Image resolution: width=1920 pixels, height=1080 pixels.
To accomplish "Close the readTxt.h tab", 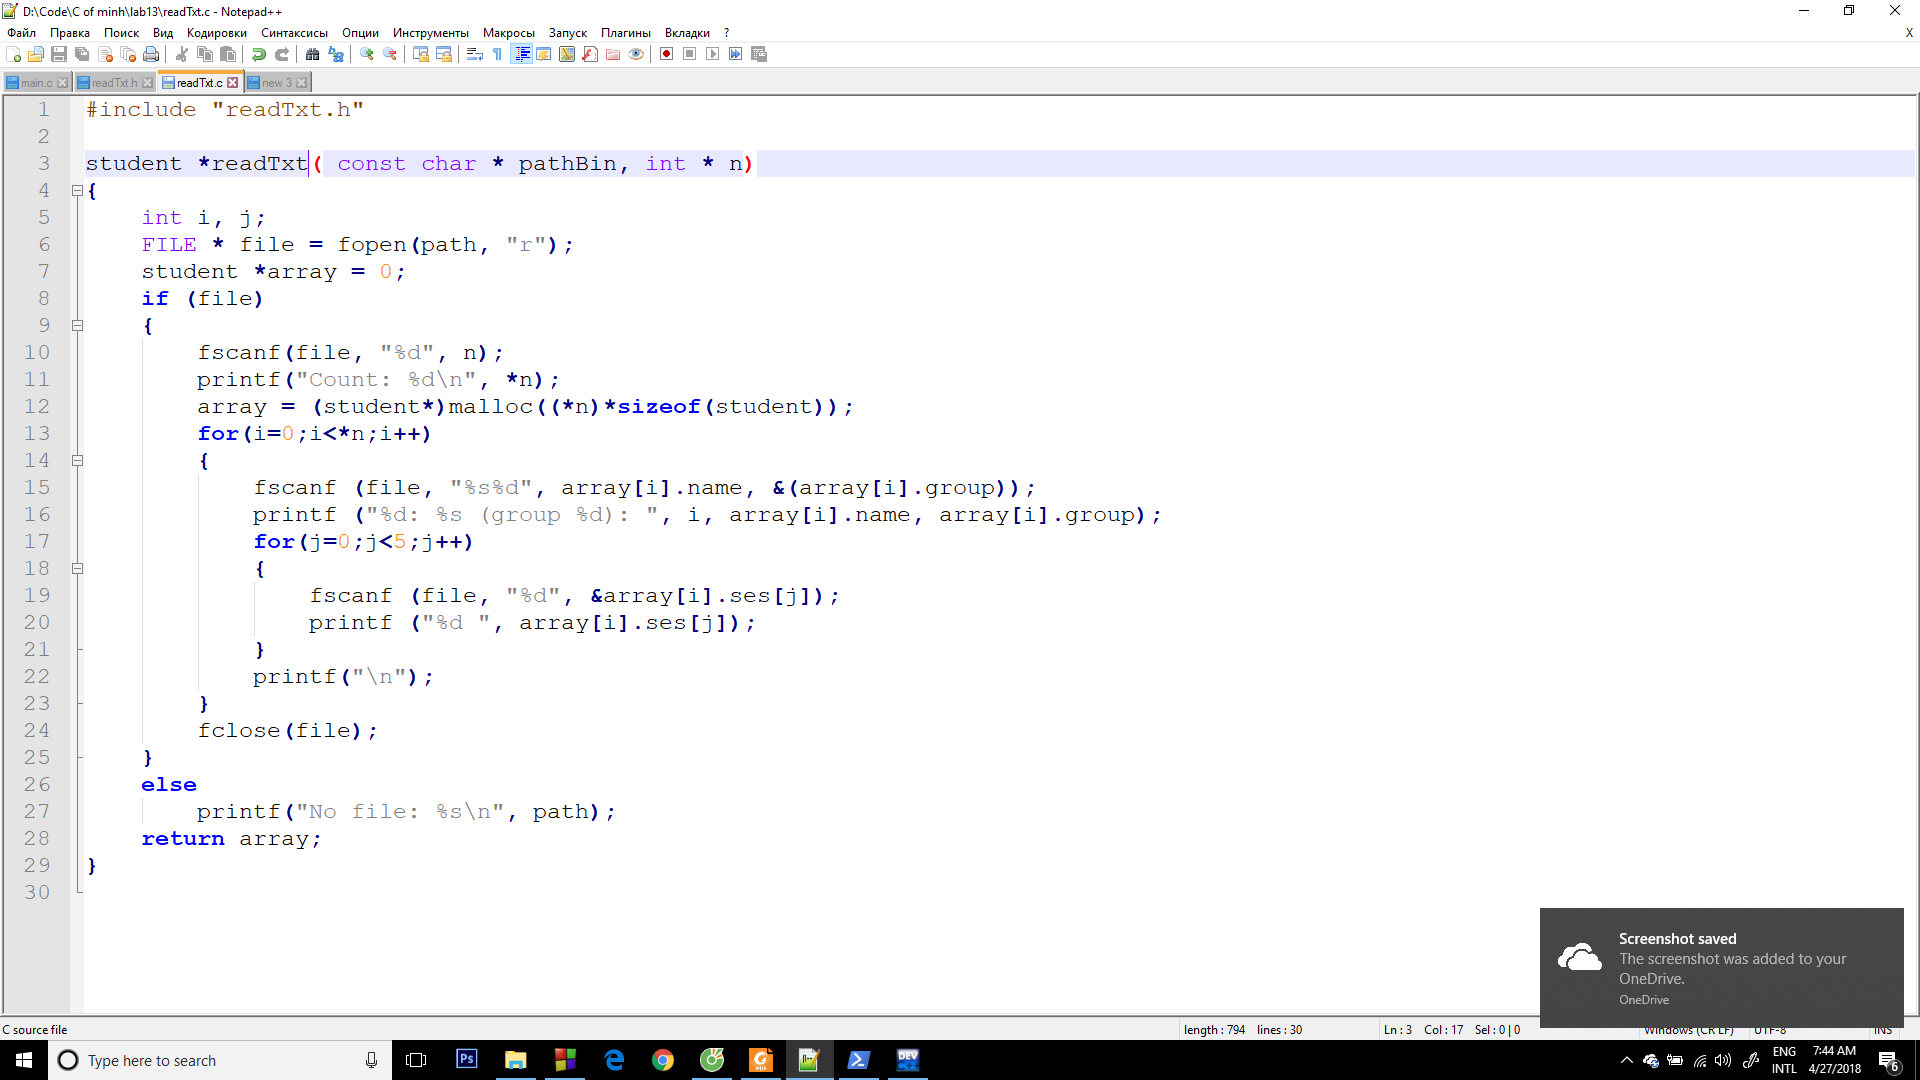I will (x=148, y=83).
